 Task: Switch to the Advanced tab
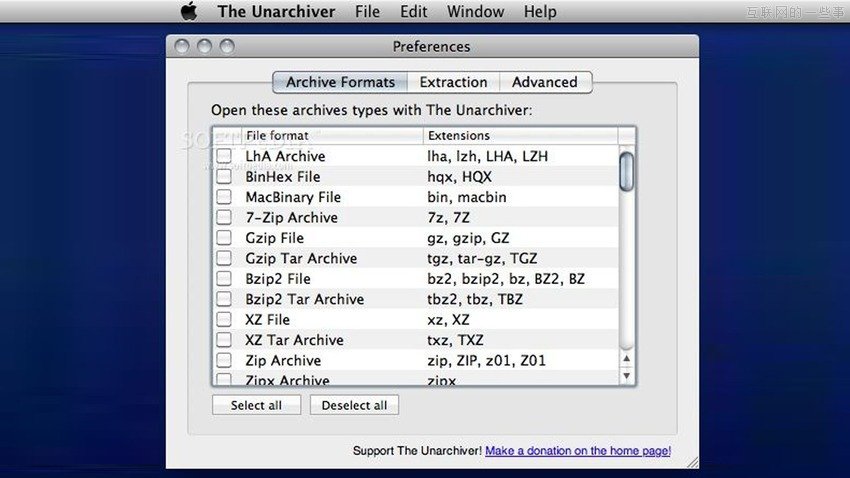(544, 82)
